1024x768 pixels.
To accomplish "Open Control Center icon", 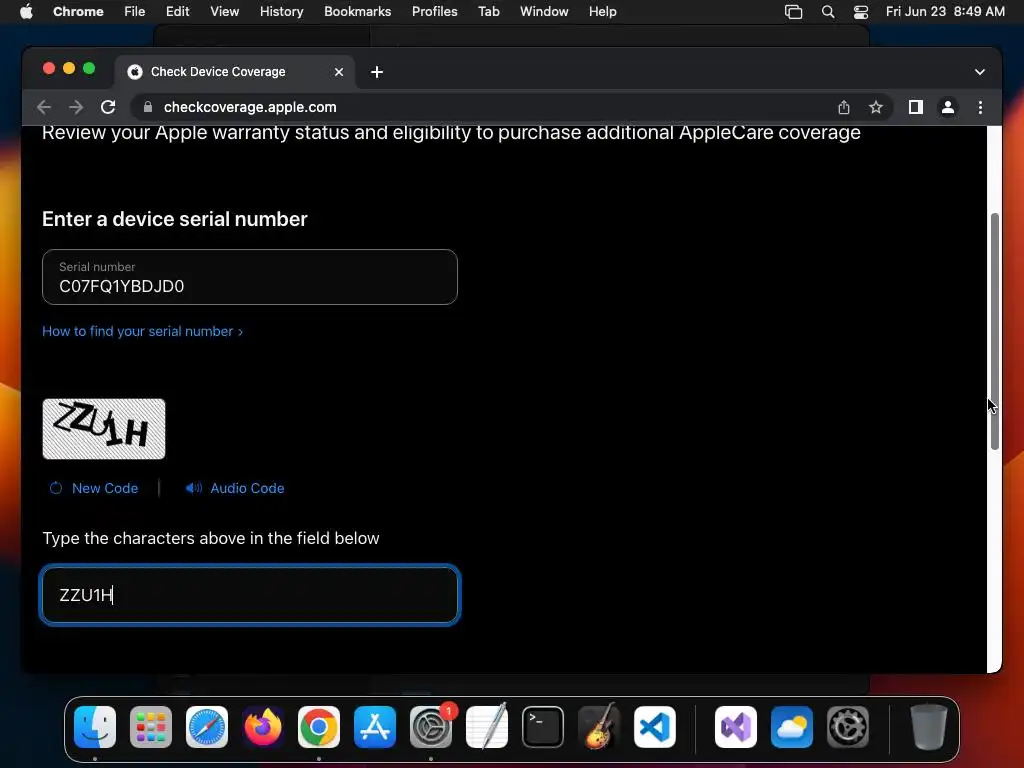I will [861, 12].
